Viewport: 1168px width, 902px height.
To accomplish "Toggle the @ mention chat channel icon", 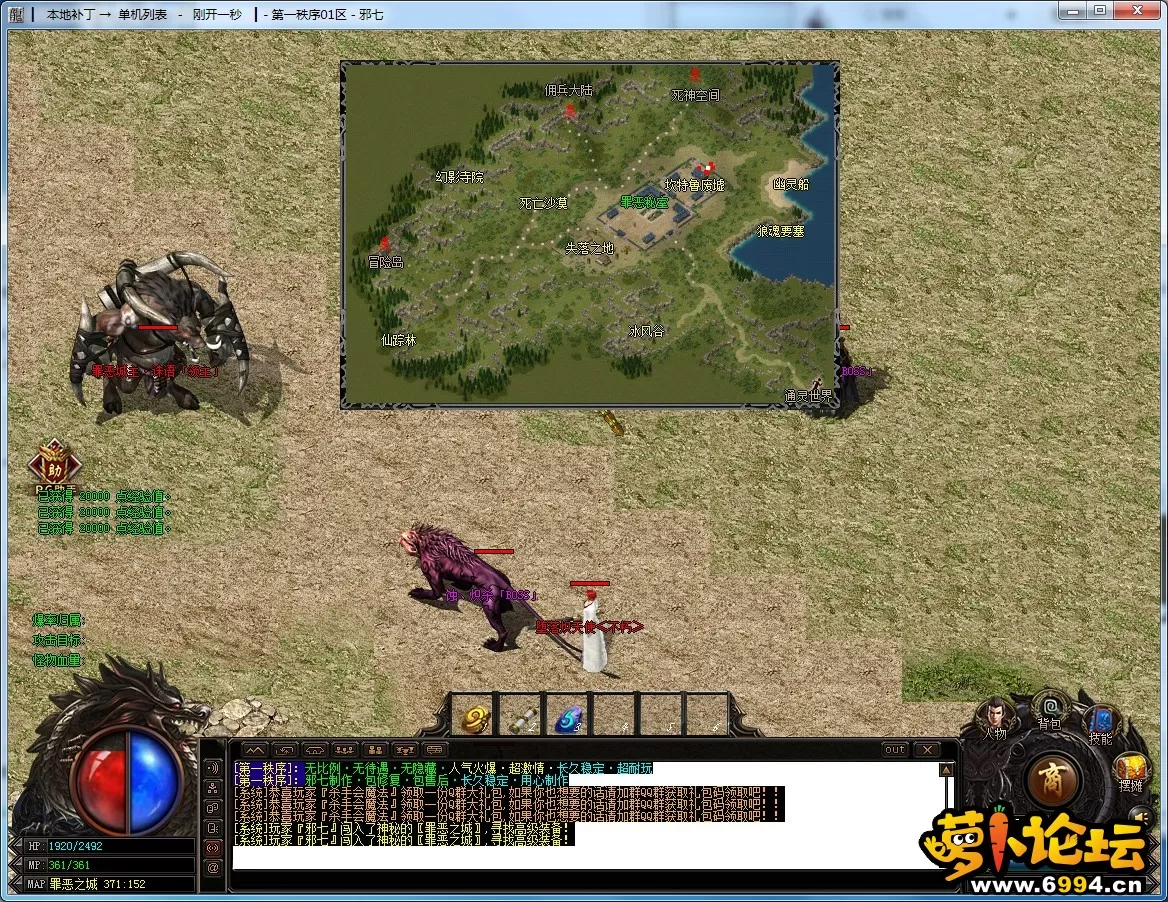I will click(x=213, y=868).
